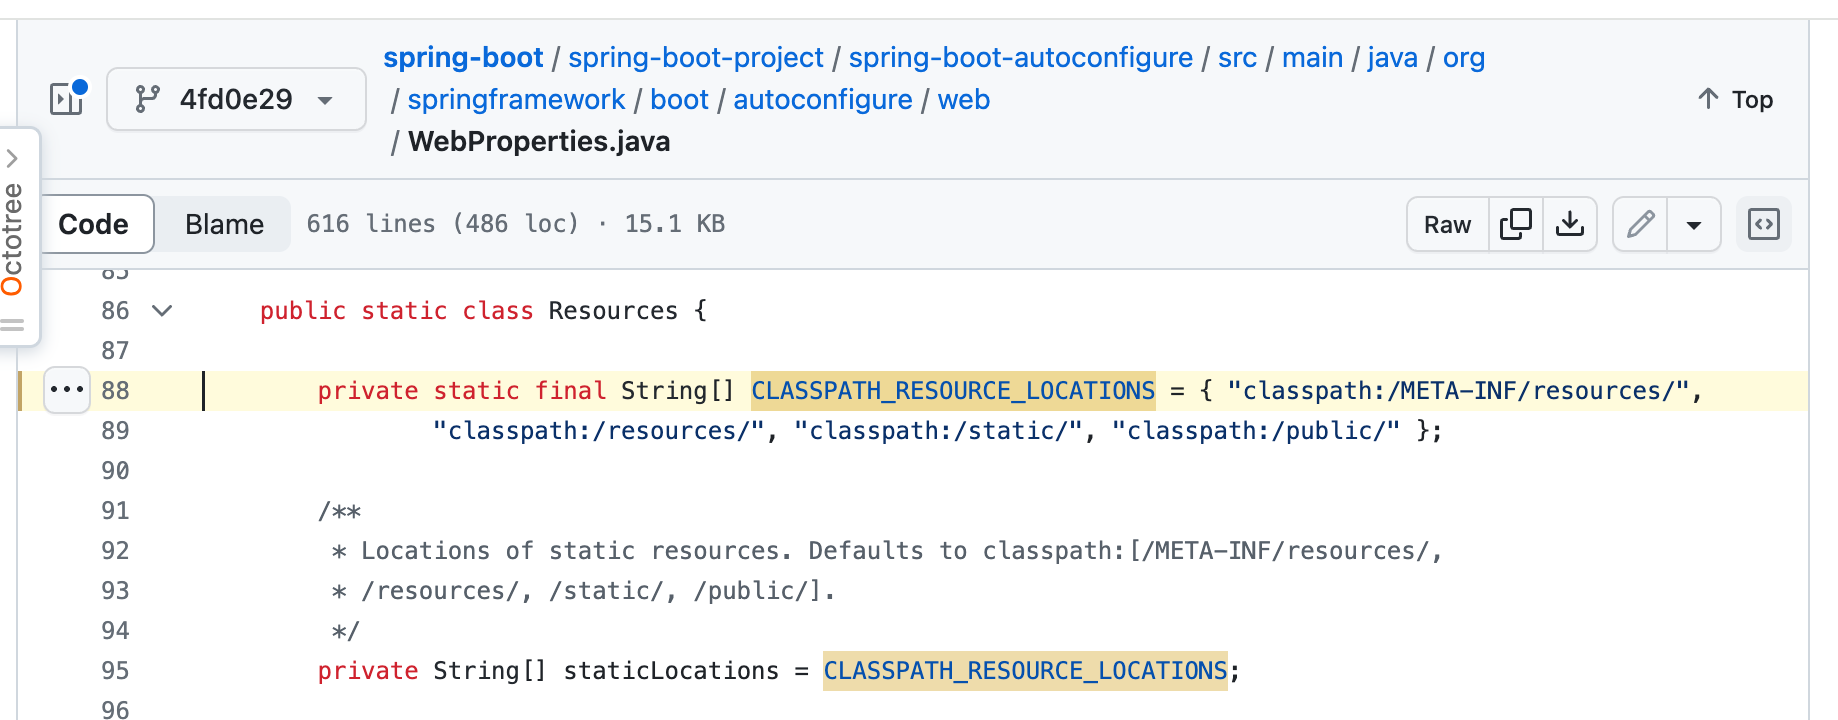
Task: Click the "616 lines (486 loc)" file info
Action: tap(443, 224)
